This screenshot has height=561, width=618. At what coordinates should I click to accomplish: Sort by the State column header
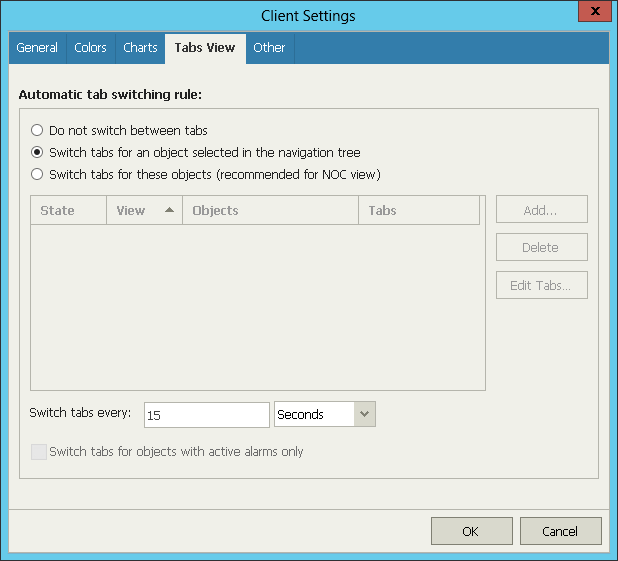coord(69,211)
